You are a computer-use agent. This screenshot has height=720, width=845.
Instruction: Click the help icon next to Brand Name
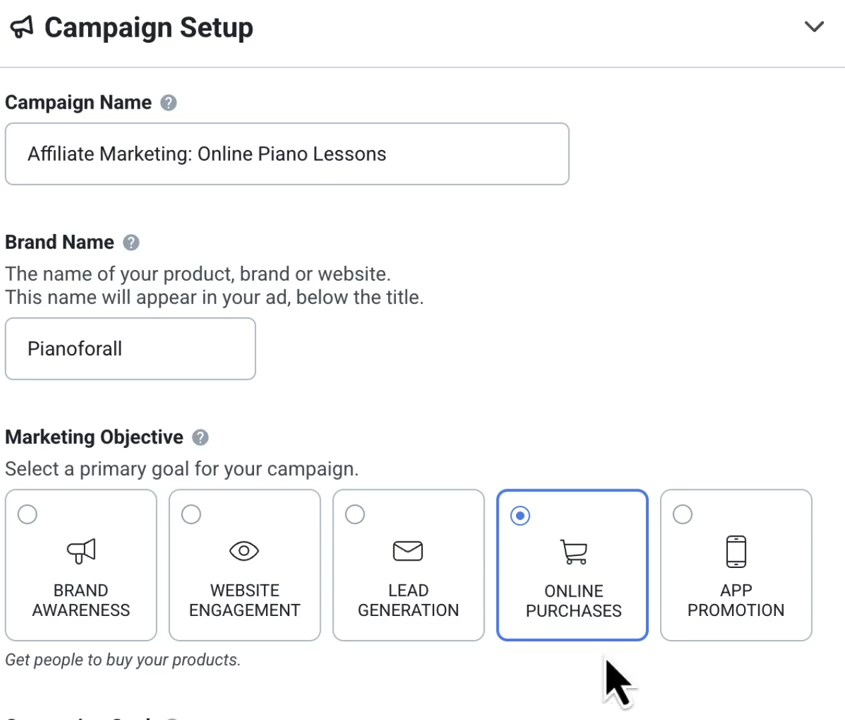131,242
